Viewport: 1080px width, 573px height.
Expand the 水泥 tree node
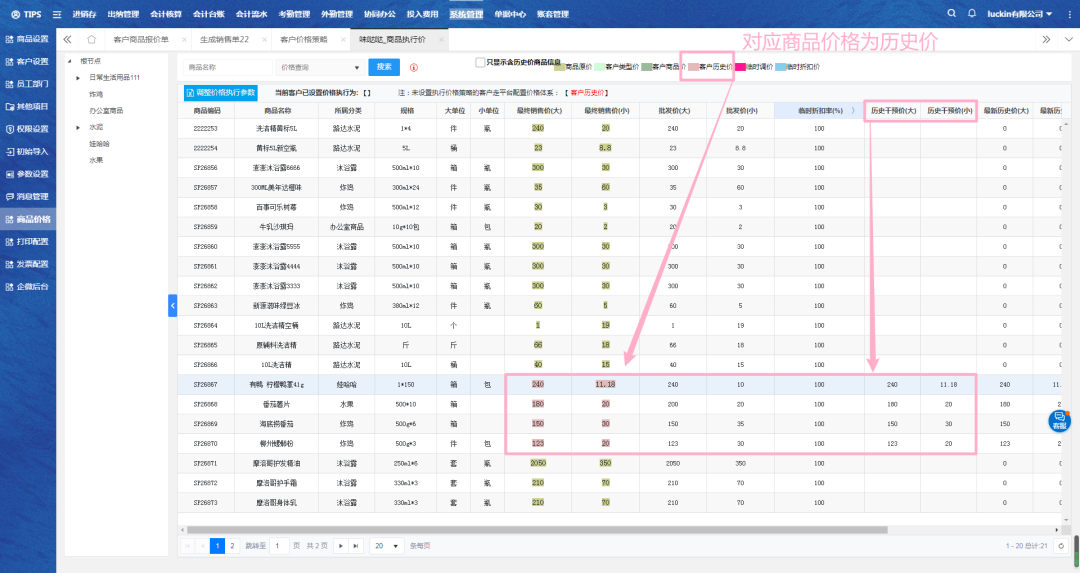coord(78,127)
